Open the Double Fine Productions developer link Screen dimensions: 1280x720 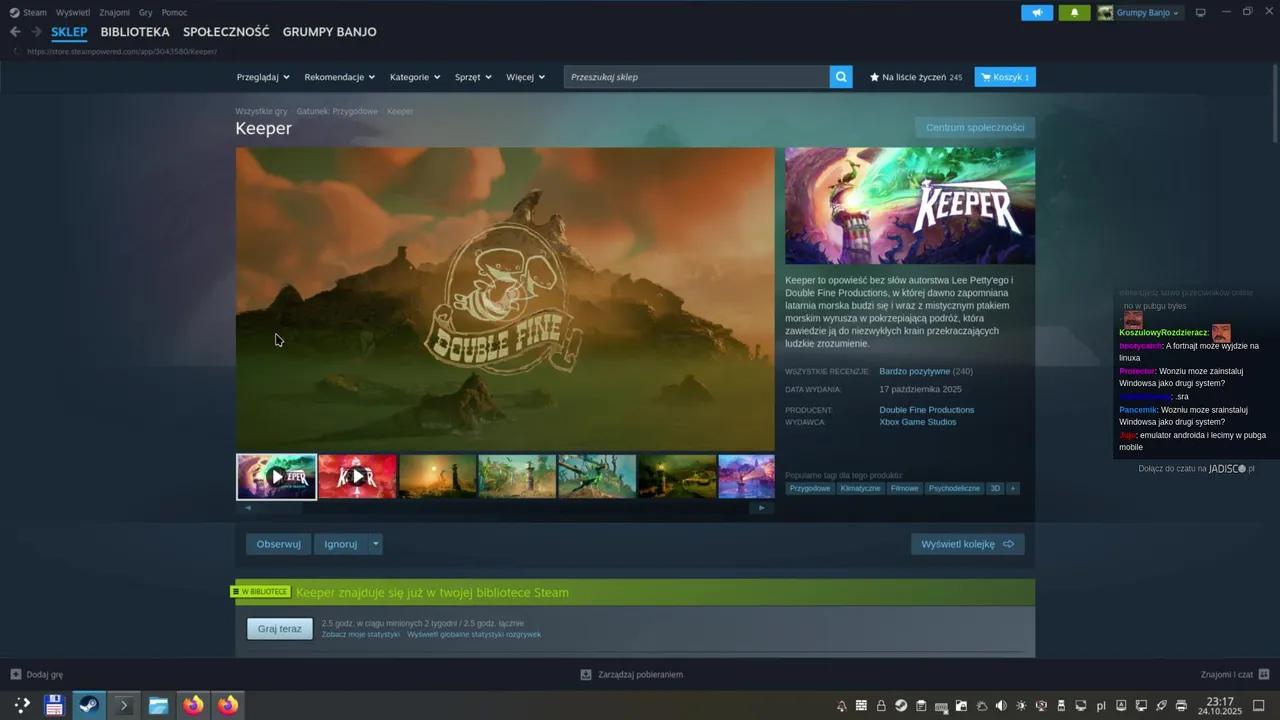click(927, 410)
